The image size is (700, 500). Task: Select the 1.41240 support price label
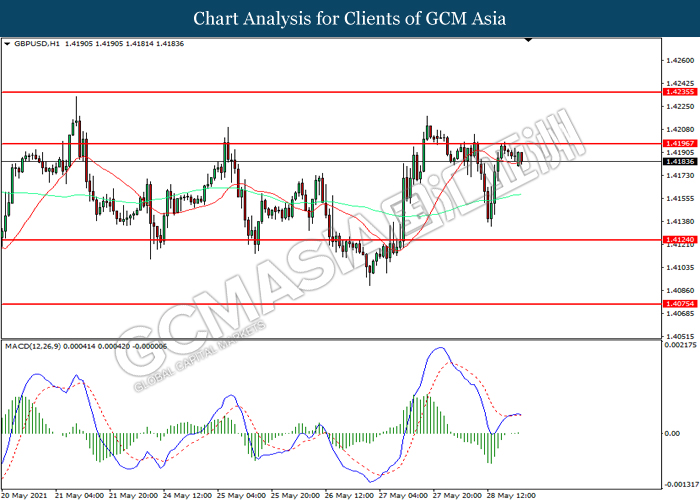coord(679,240)
